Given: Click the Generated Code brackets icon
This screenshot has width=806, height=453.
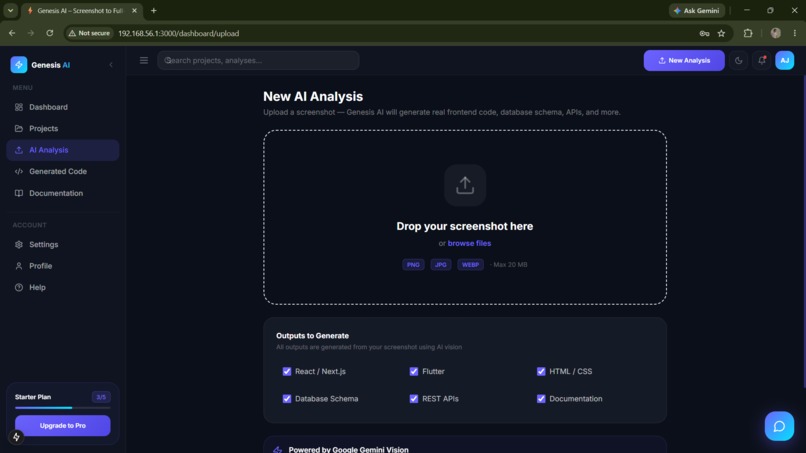Looking at the screenshot, I should click(x=19, y=171).
